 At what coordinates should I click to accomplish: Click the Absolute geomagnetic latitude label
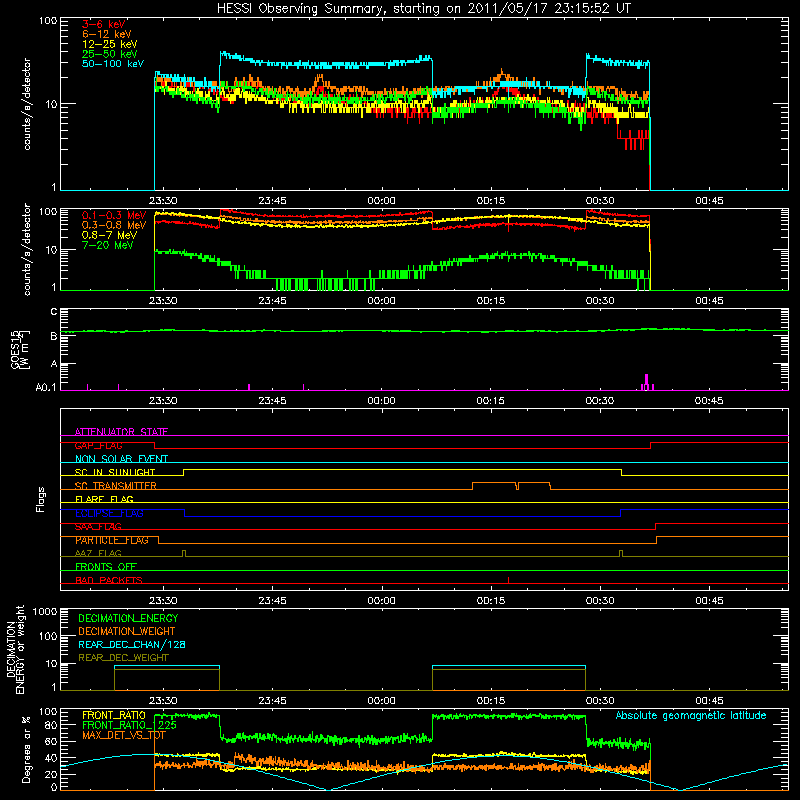tap(691, 716)
